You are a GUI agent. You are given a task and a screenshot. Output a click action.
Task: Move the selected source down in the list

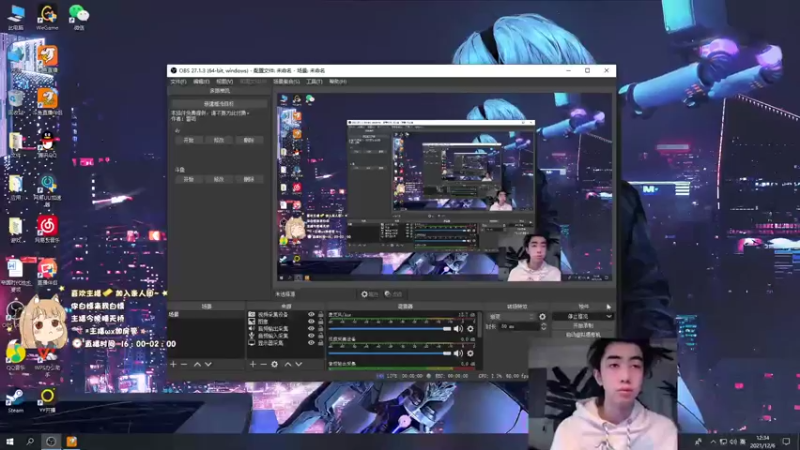(299, 364)
